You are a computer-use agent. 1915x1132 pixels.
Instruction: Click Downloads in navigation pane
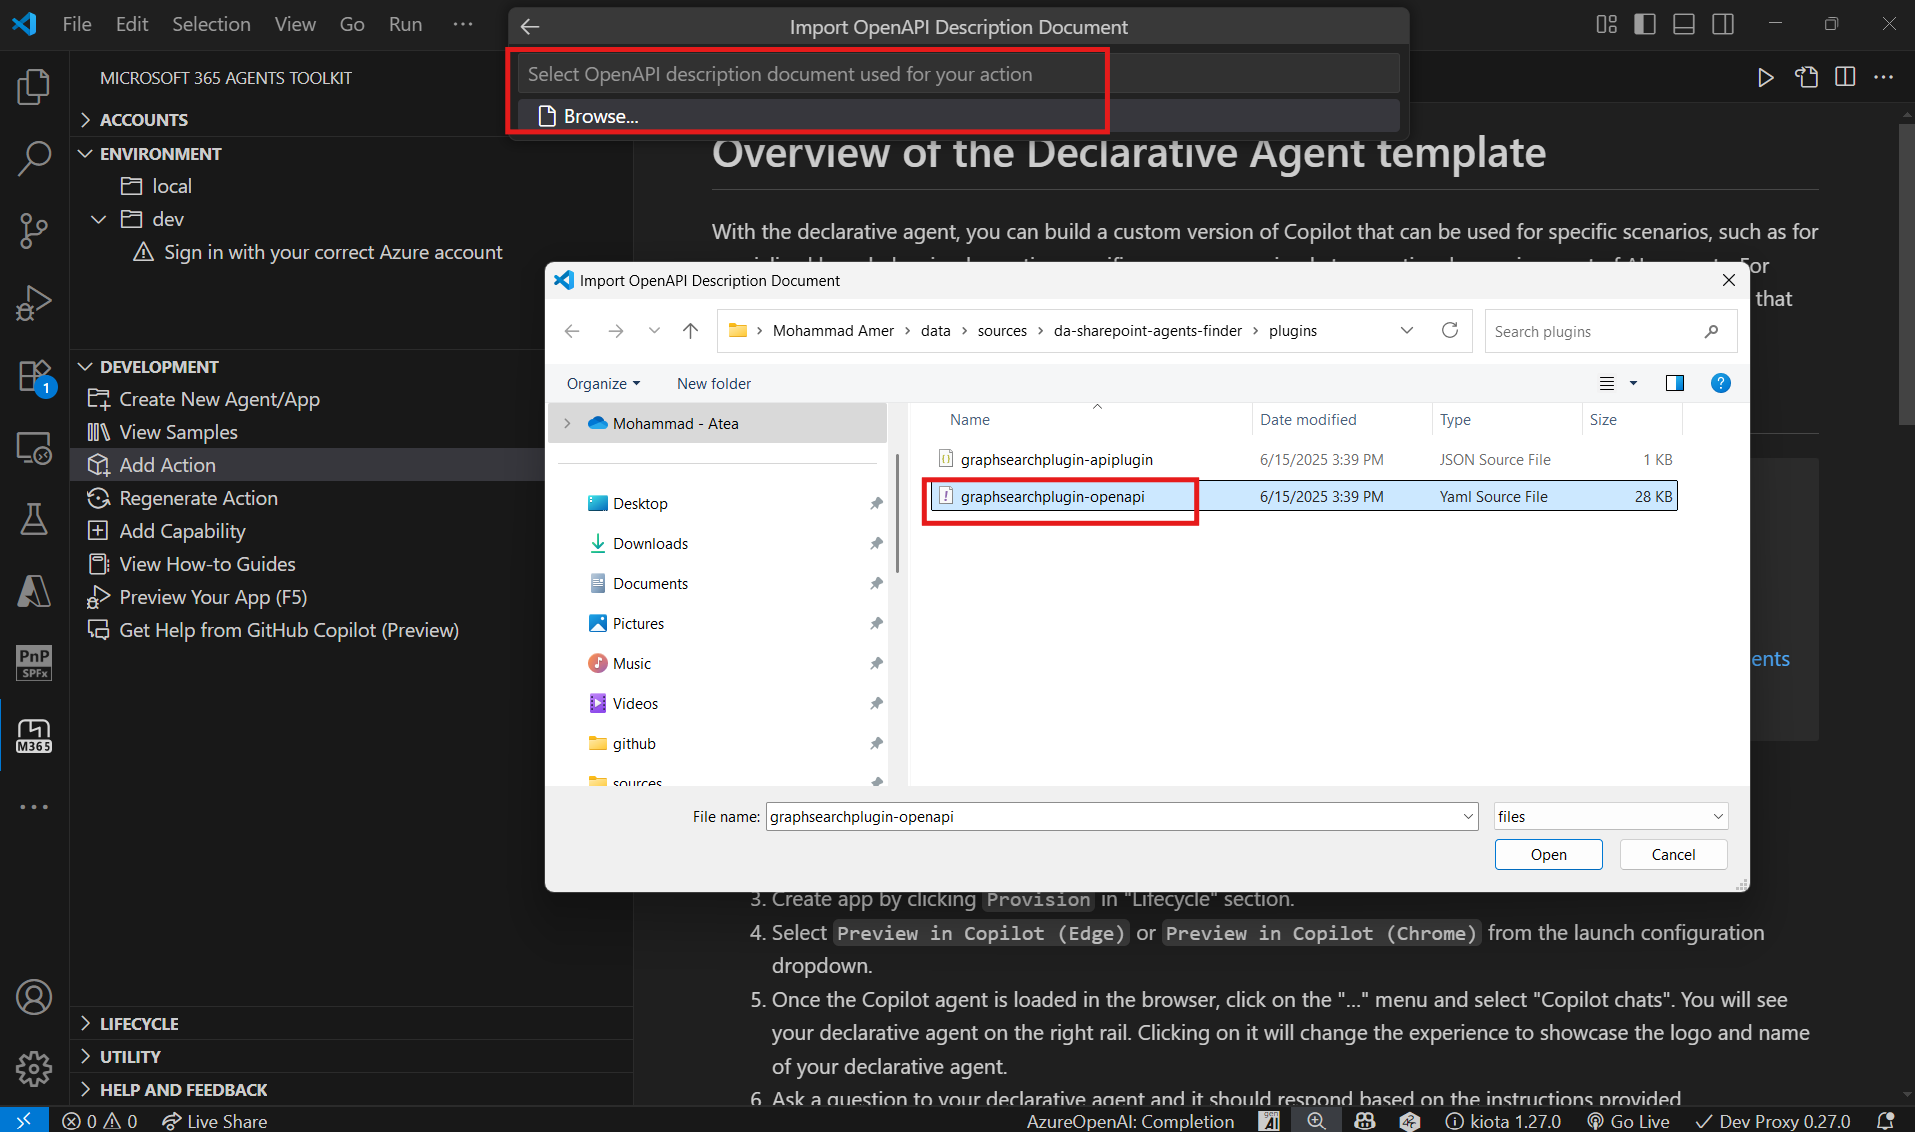coord(650,543)
